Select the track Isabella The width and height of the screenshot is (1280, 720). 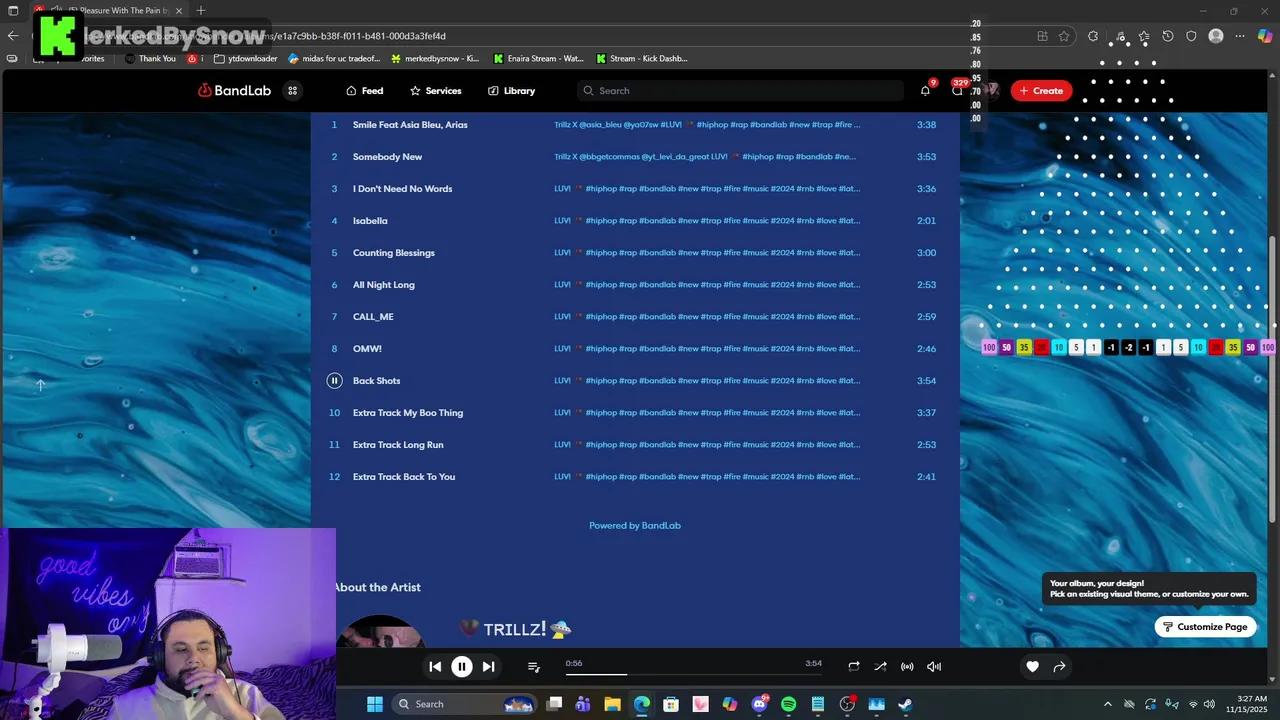(x=370, y=221)
